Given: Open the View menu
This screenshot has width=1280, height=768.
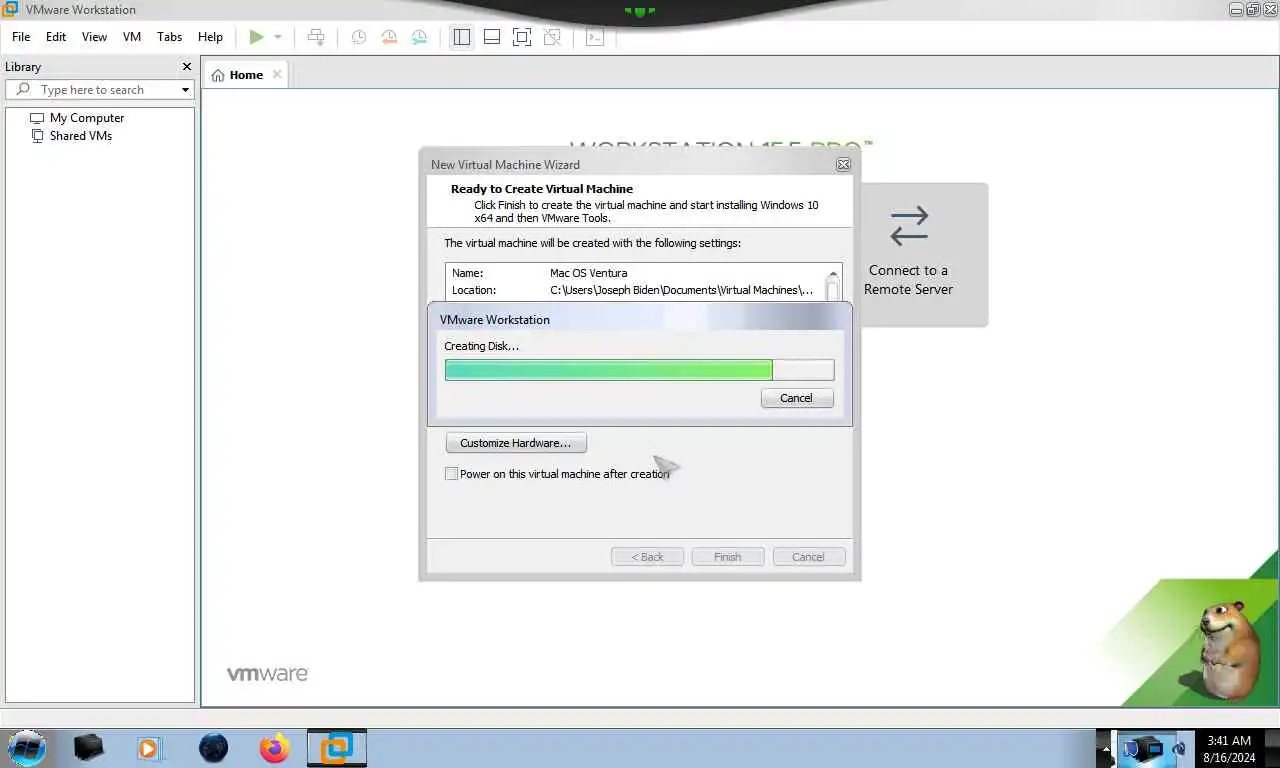Looking at the screenshot, I should (94, 36).
